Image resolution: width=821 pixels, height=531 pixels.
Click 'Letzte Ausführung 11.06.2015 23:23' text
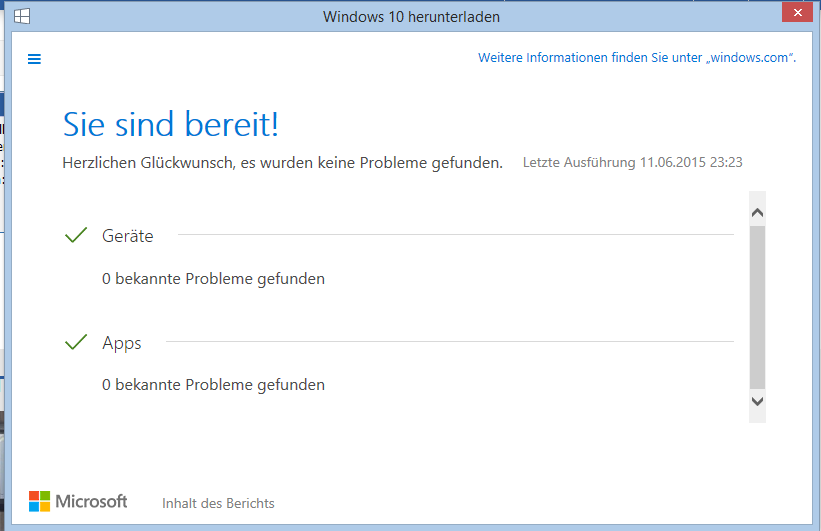(x=633, y=162)
